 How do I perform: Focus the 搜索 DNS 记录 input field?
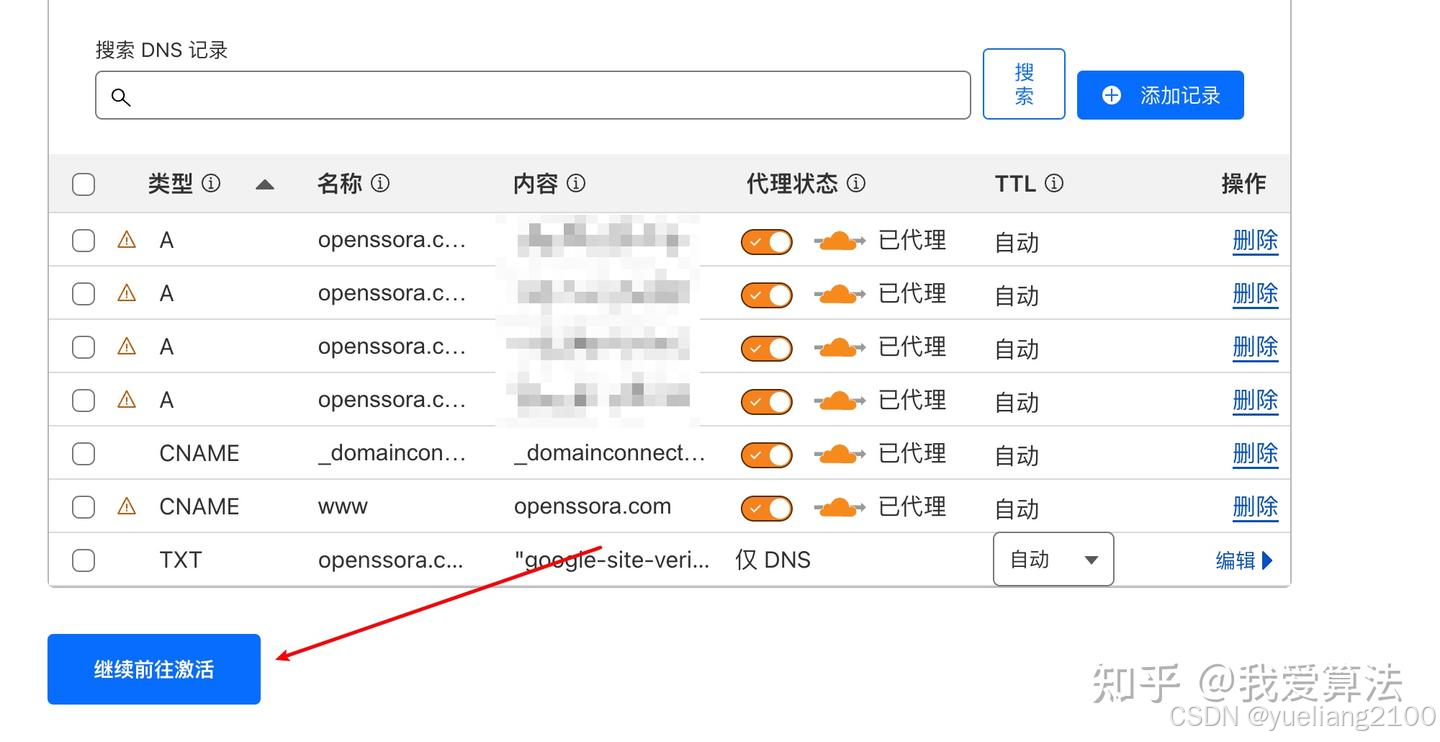533,95
